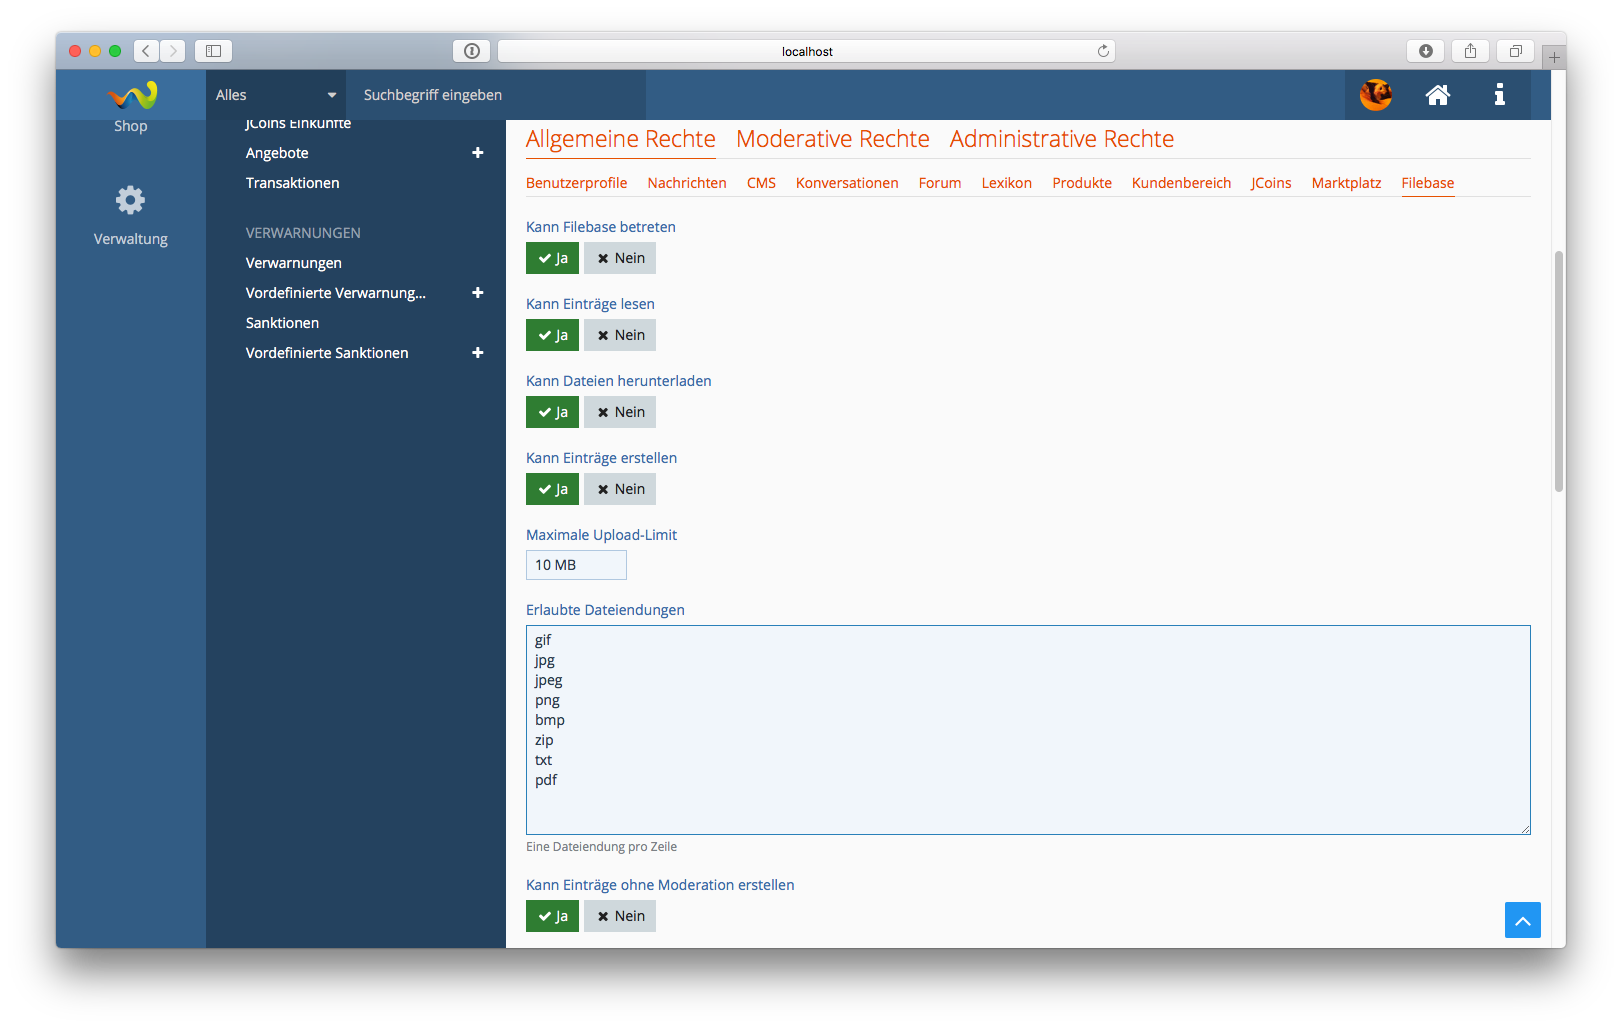Open Transaktionen in the sidebar
Image resolution: width=1622 pixels, height=1028 pixels.
292,183
